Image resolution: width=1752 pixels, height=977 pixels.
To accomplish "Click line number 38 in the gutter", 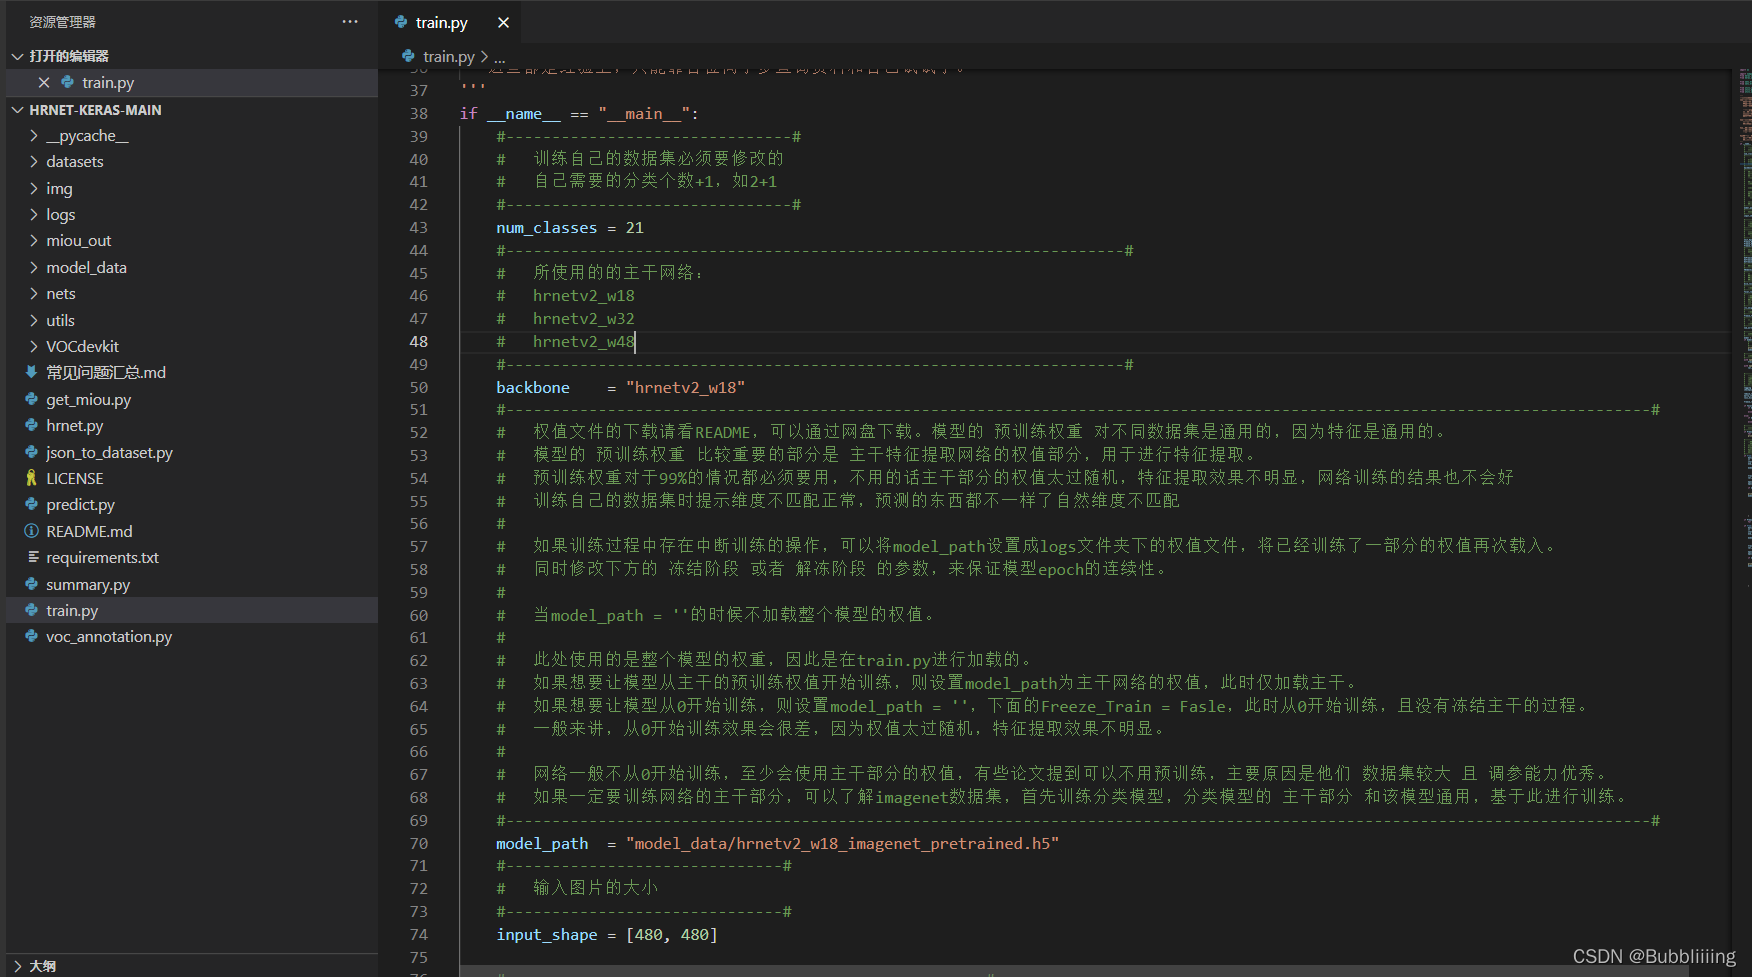I will click(x=419, y=114).
